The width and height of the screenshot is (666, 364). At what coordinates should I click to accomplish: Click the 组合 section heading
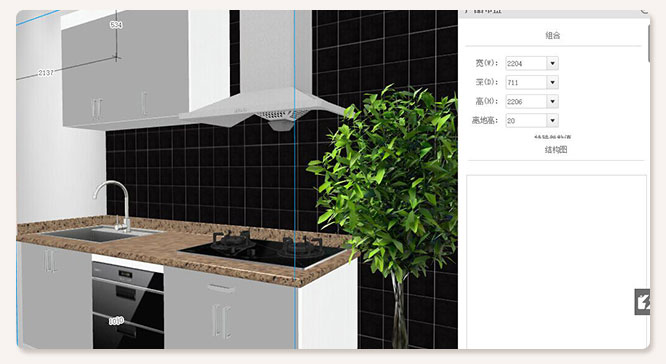553,35
